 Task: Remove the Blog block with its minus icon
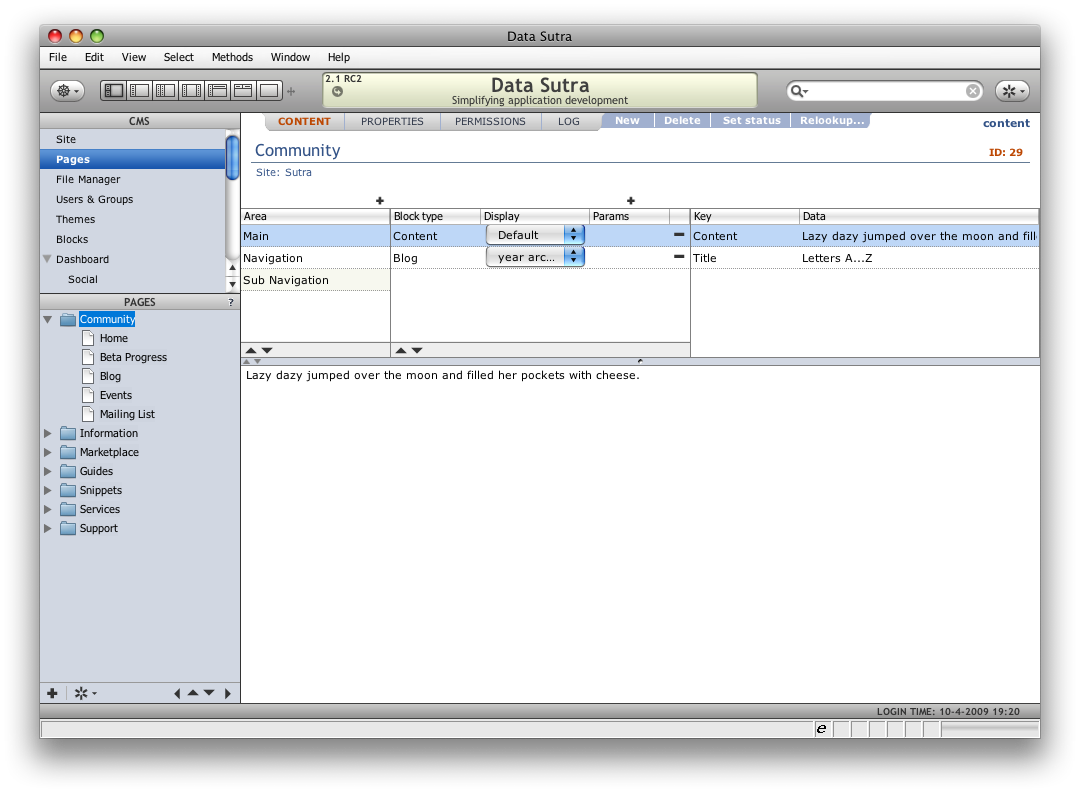678,257
